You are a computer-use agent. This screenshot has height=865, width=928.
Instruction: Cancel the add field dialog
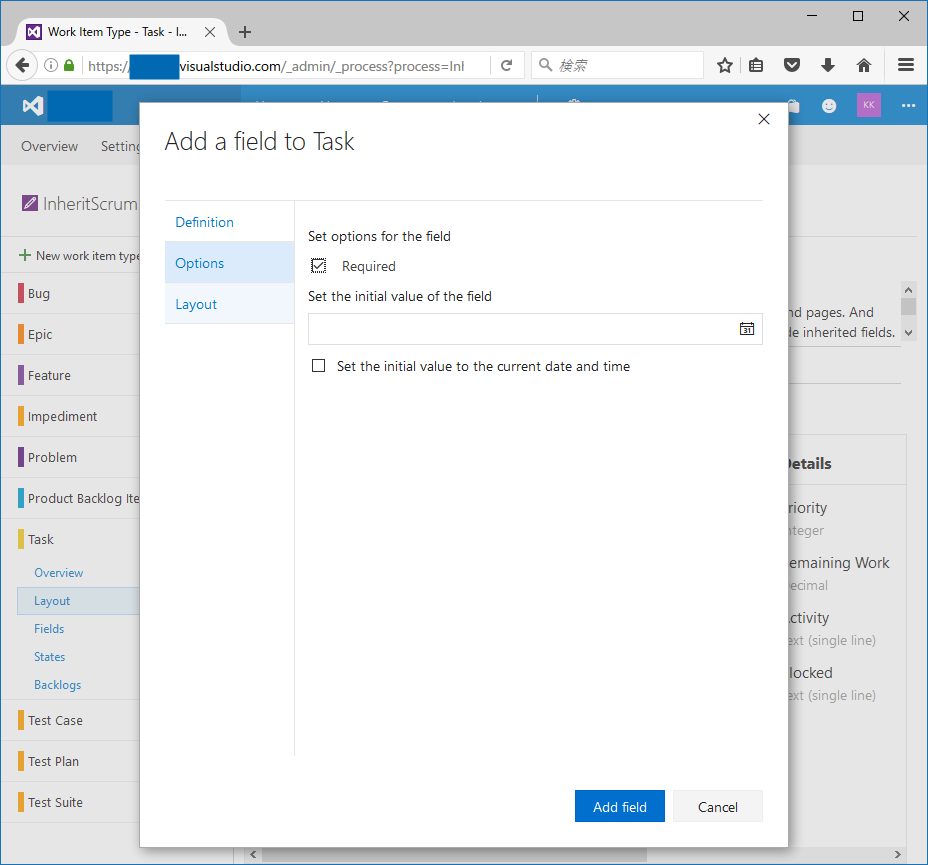click(717, 807)
